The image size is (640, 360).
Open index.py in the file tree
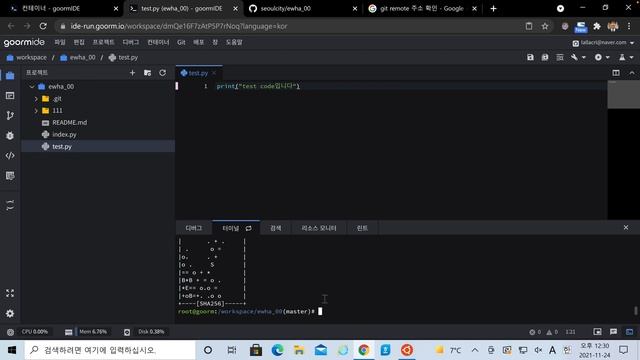(x=64, y=134)
